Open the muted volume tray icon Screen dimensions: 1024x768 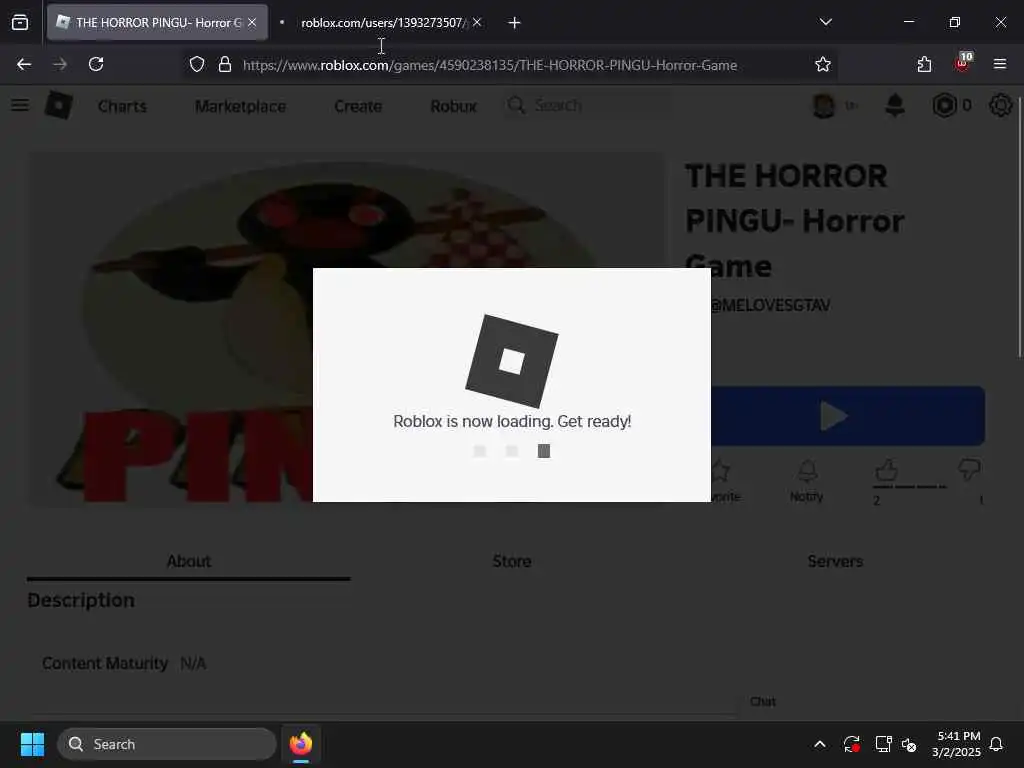tap(909, 744)
